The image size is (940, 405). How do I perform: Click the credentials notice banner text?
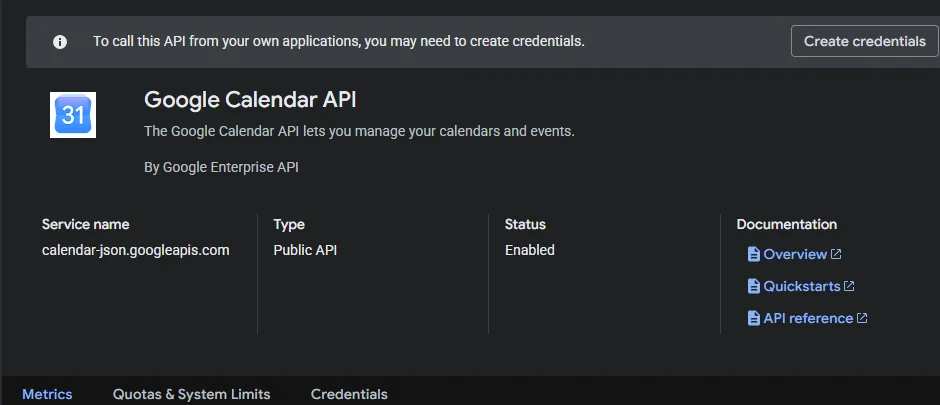click(339, 41)
